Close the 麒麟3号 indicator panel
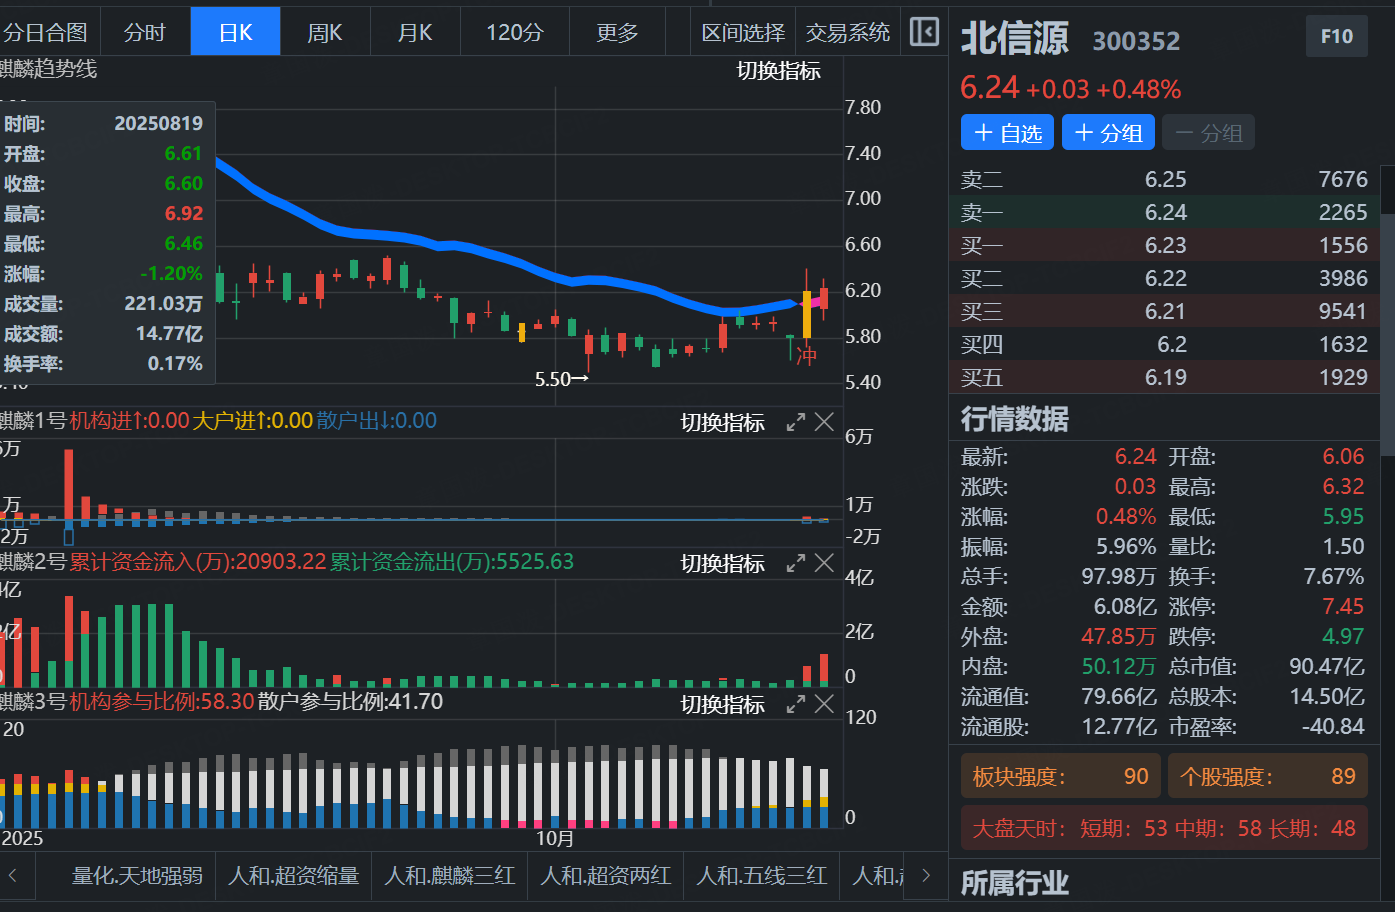Viewport: 1395px width, 912px height. tap(824, 704)
